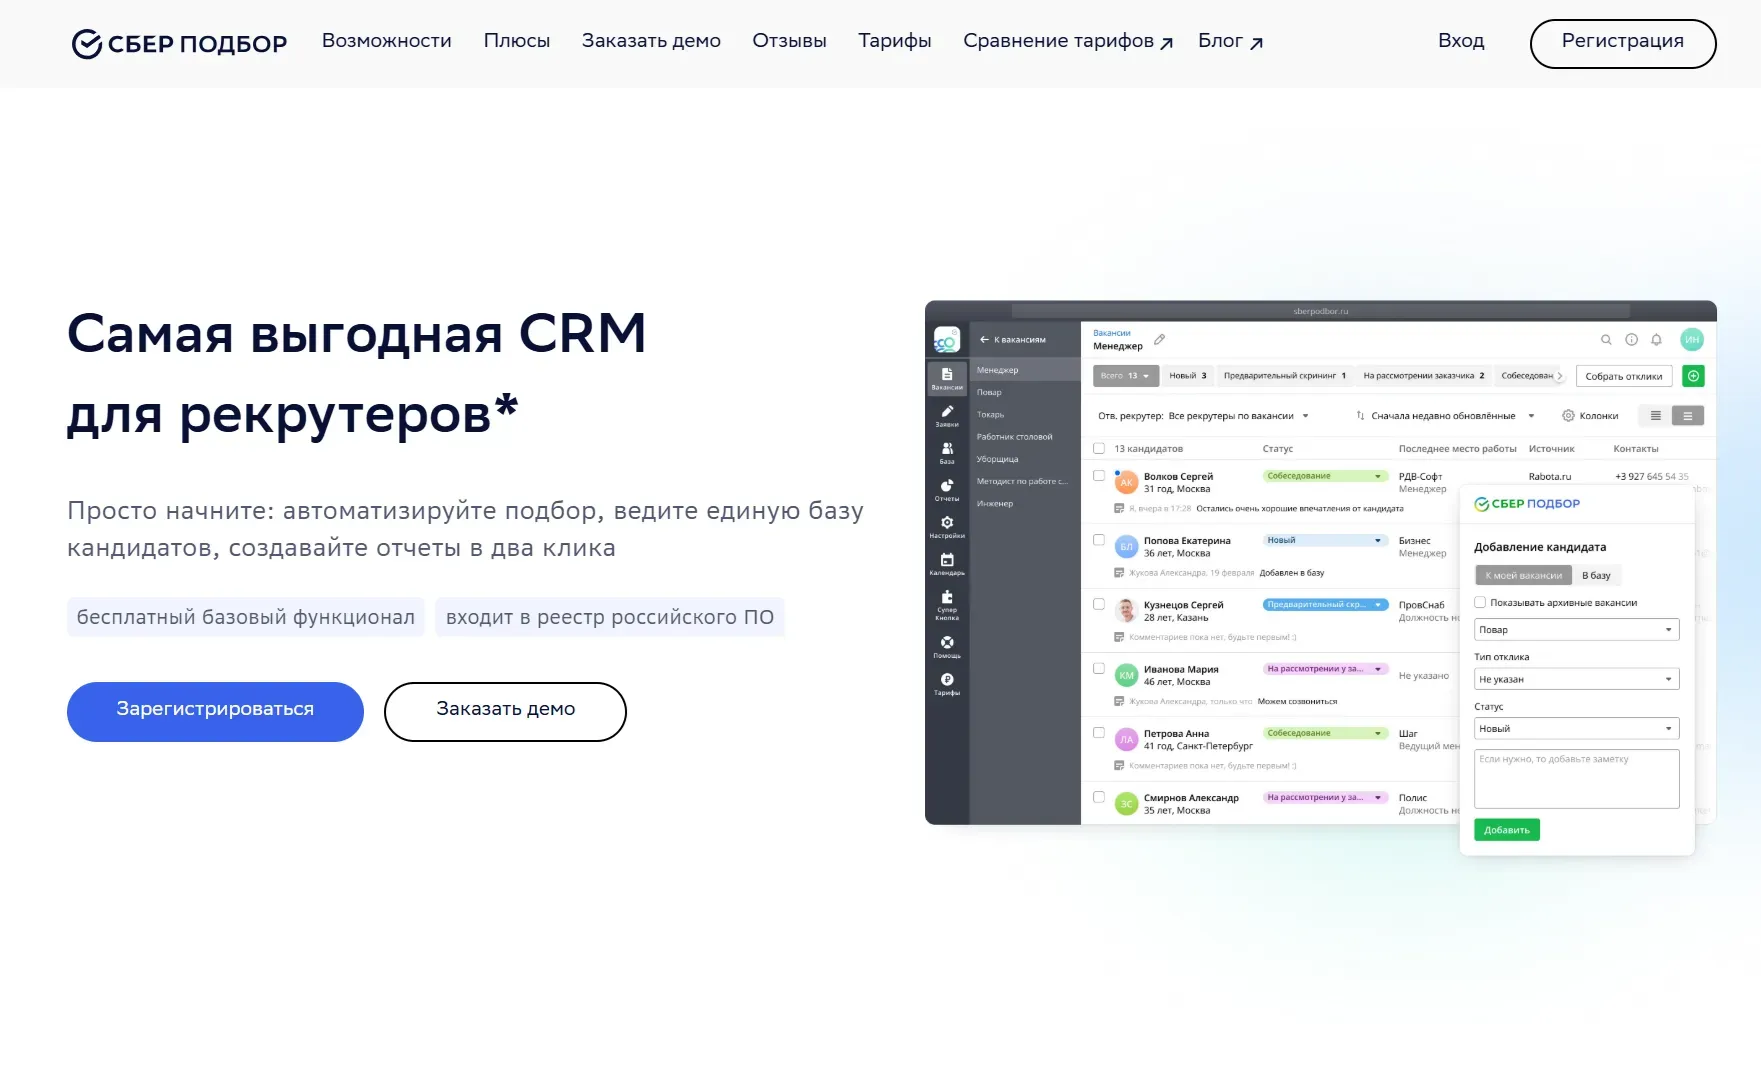Click the Вход link
This screenshot has height=1080, width=1761.
(x=1461, y=41)
